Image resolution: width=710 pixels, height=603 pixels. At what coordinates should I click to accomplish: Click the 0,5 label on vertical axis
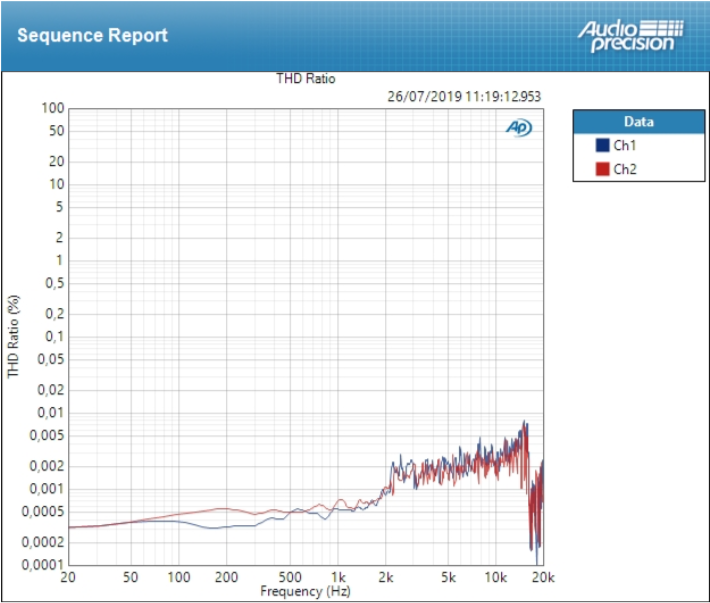[x=53, y=284]
